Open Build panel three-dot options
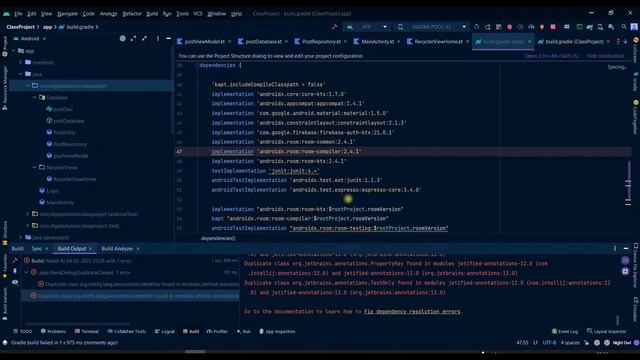Image resolution: width=640 pixels, height=360 pixels. click(615, 248)
